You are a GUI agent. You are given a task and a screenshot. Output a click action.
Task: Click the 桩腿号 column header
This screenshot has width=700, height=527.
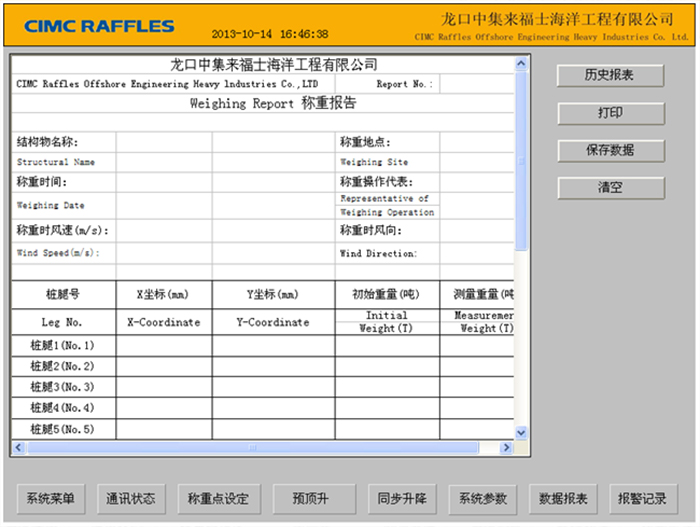pos(63,294)
